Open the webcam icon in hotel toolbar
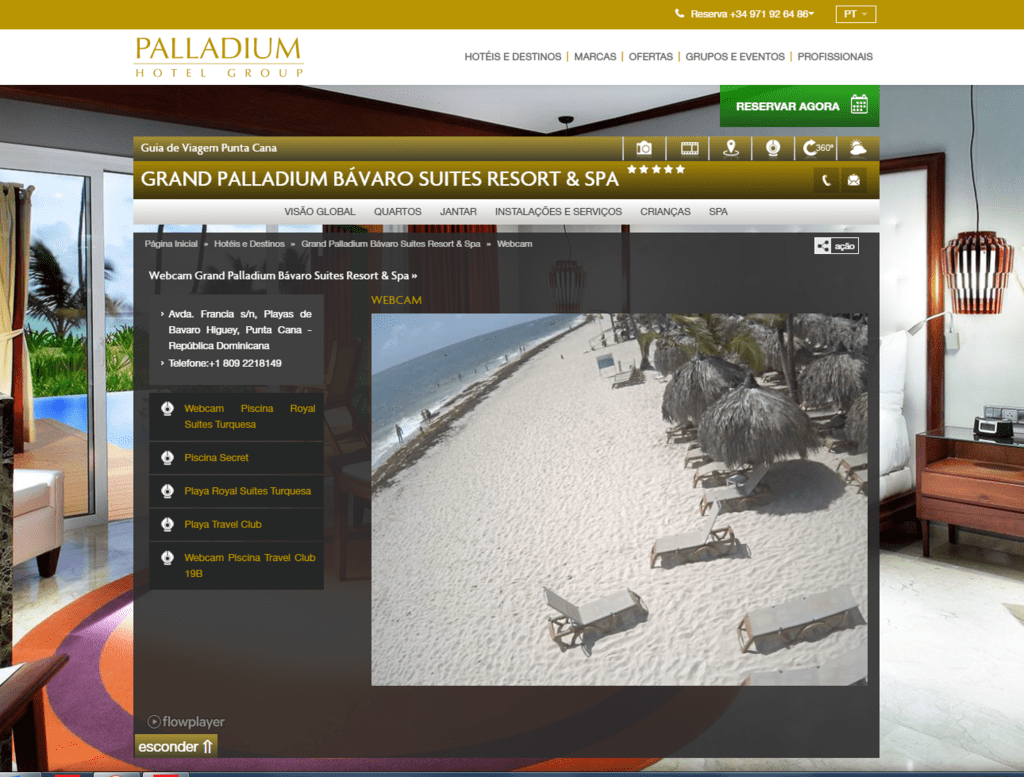 (773, 148)
